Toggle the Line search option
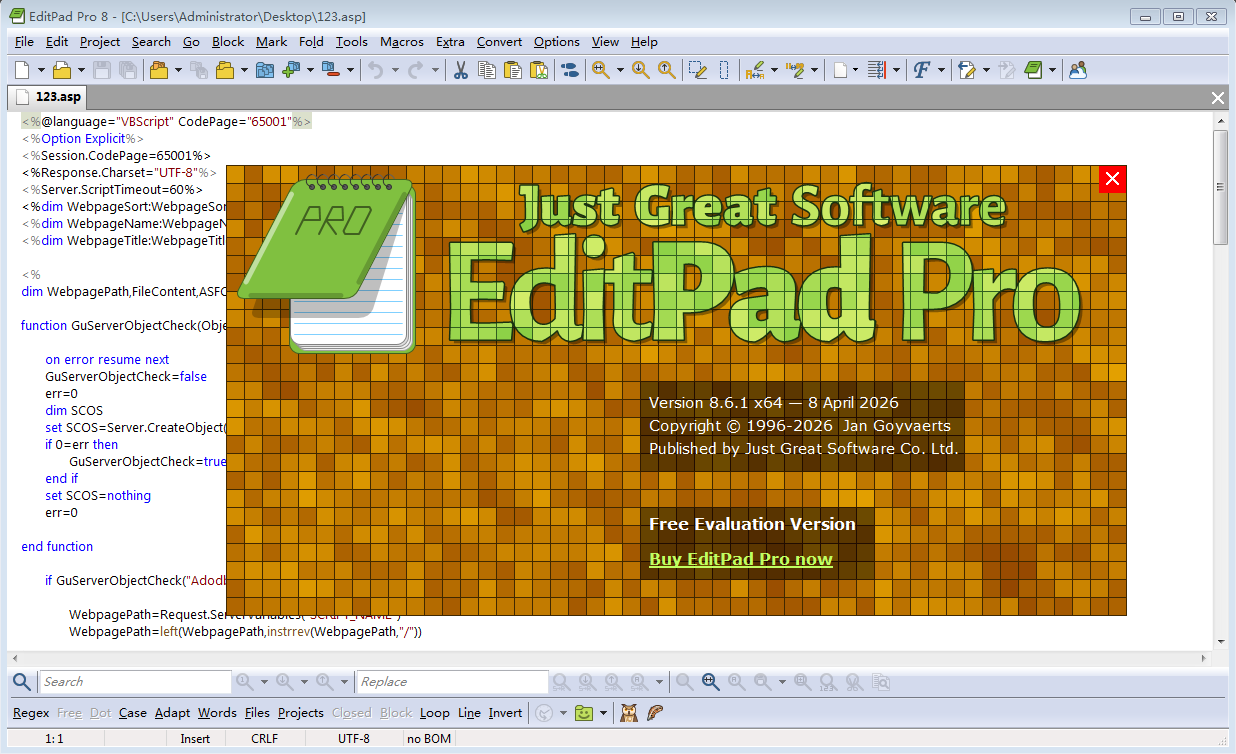Image resolution: width=1236 pixels, height=754 pixels. [x=469, y=713]
